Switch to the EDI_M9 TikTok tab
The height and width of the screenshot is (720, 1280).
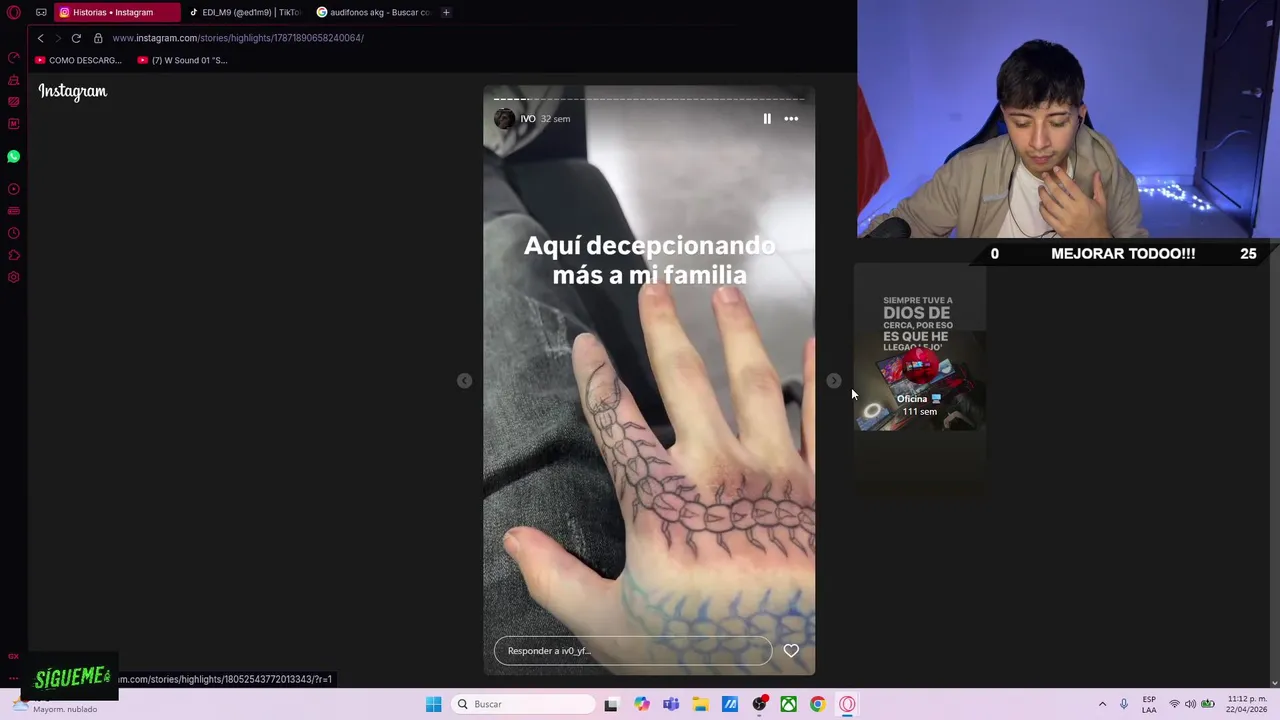pos(245,12)
